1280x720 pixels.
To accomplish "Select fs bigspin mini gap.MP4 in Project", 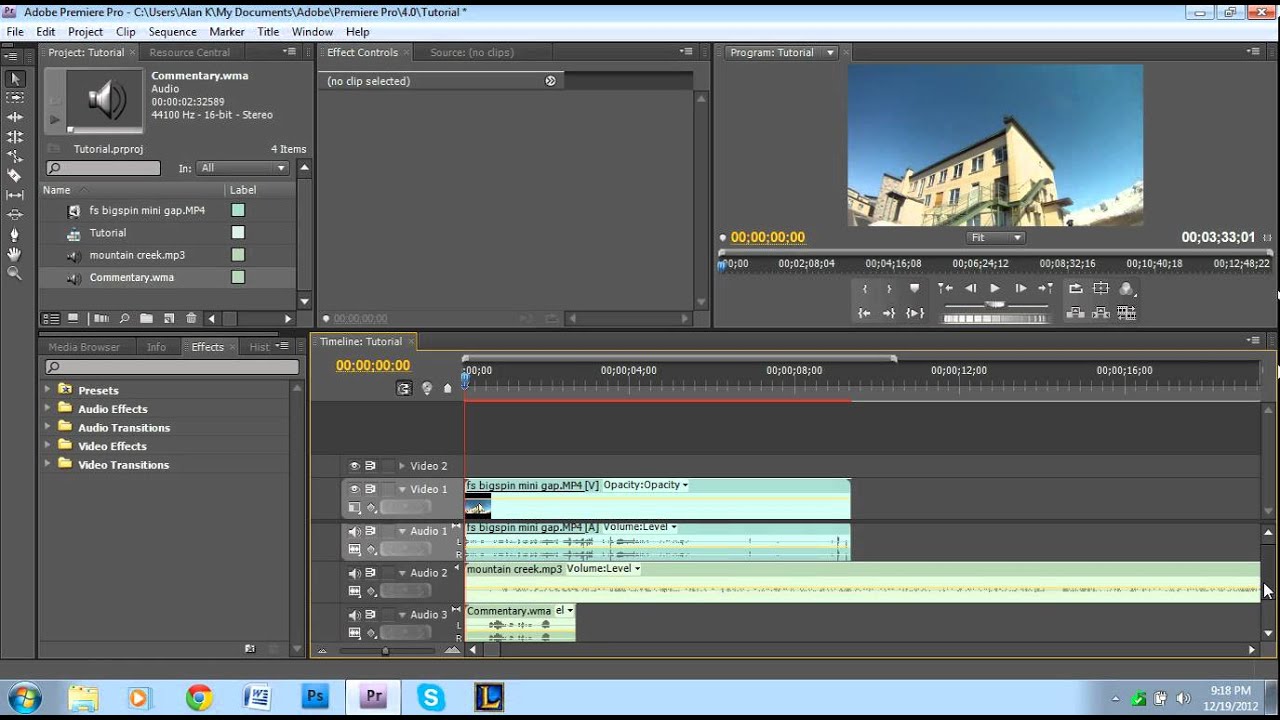I will coord(147,211).
